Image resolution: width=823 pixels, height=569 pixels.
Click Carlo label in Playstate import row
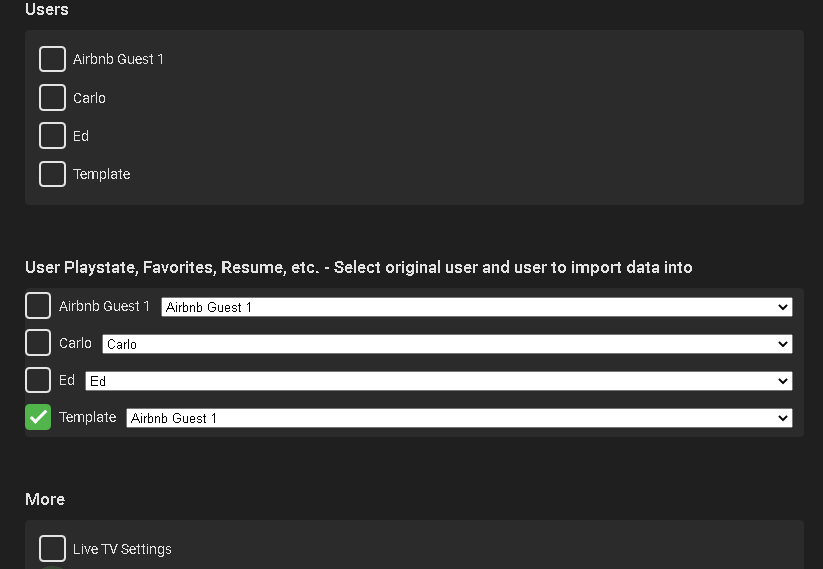[x=75, y=343]
